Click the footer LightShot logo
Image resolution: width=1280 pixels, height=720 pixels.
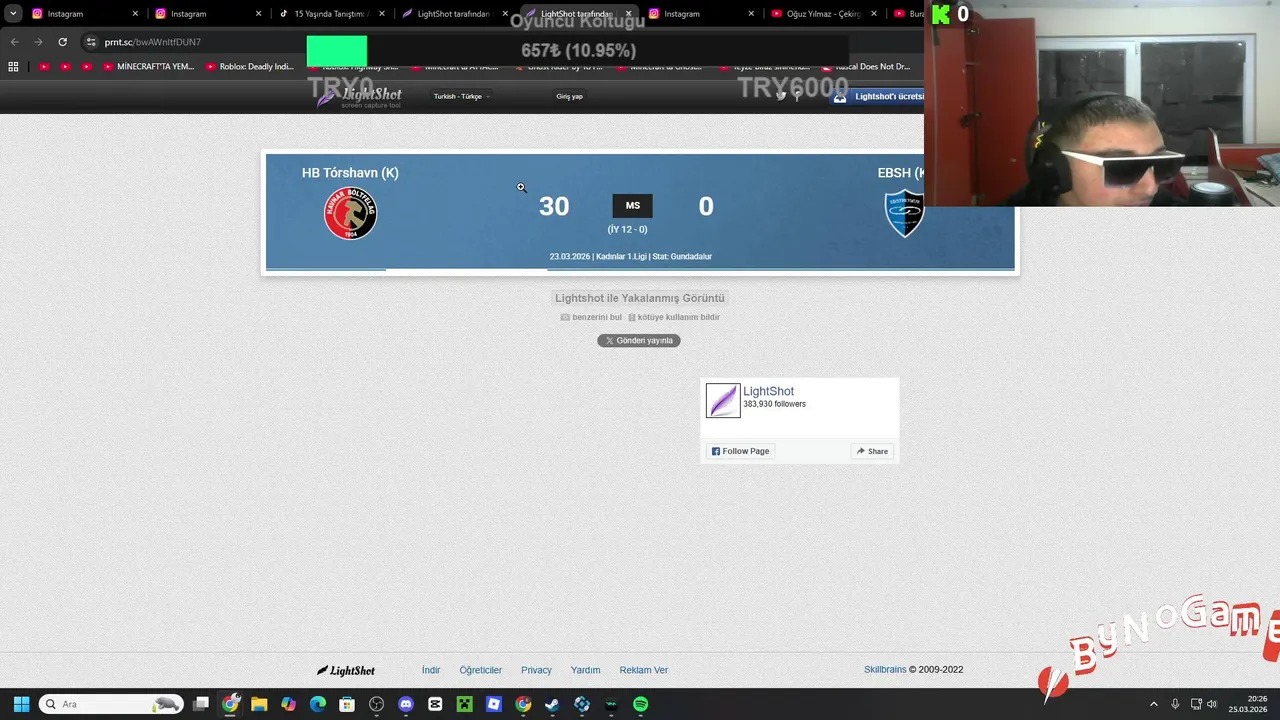tap(346, 670)
